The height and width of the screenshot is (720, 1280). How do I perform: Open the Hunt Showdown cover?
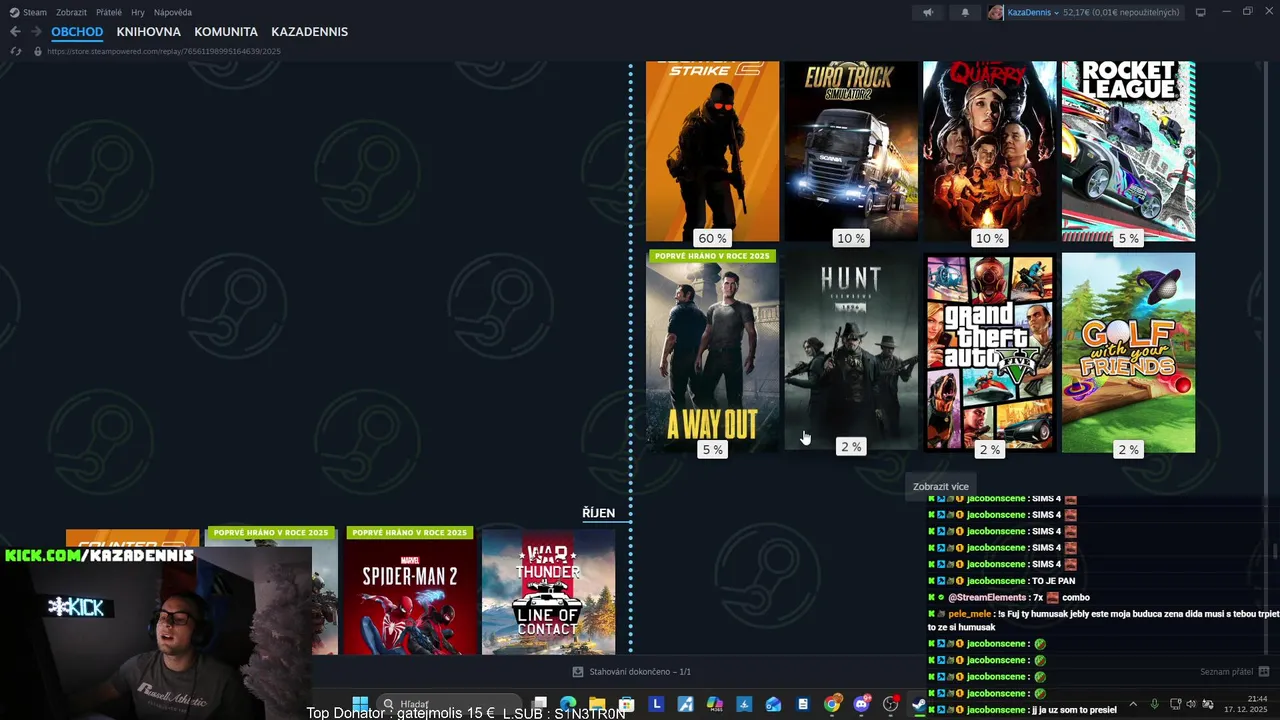click(851, 351)
